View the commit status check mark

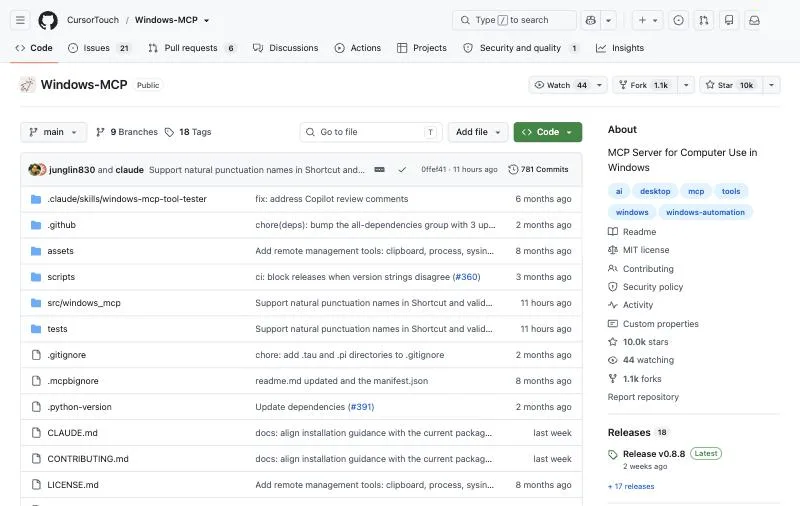tap(402, 169)
